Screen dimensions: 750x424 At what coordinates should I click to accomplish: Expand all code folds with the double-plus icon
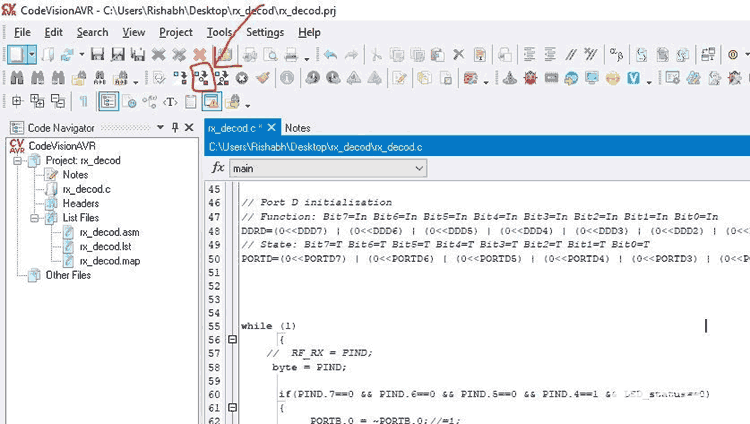(x=37, y=101)
